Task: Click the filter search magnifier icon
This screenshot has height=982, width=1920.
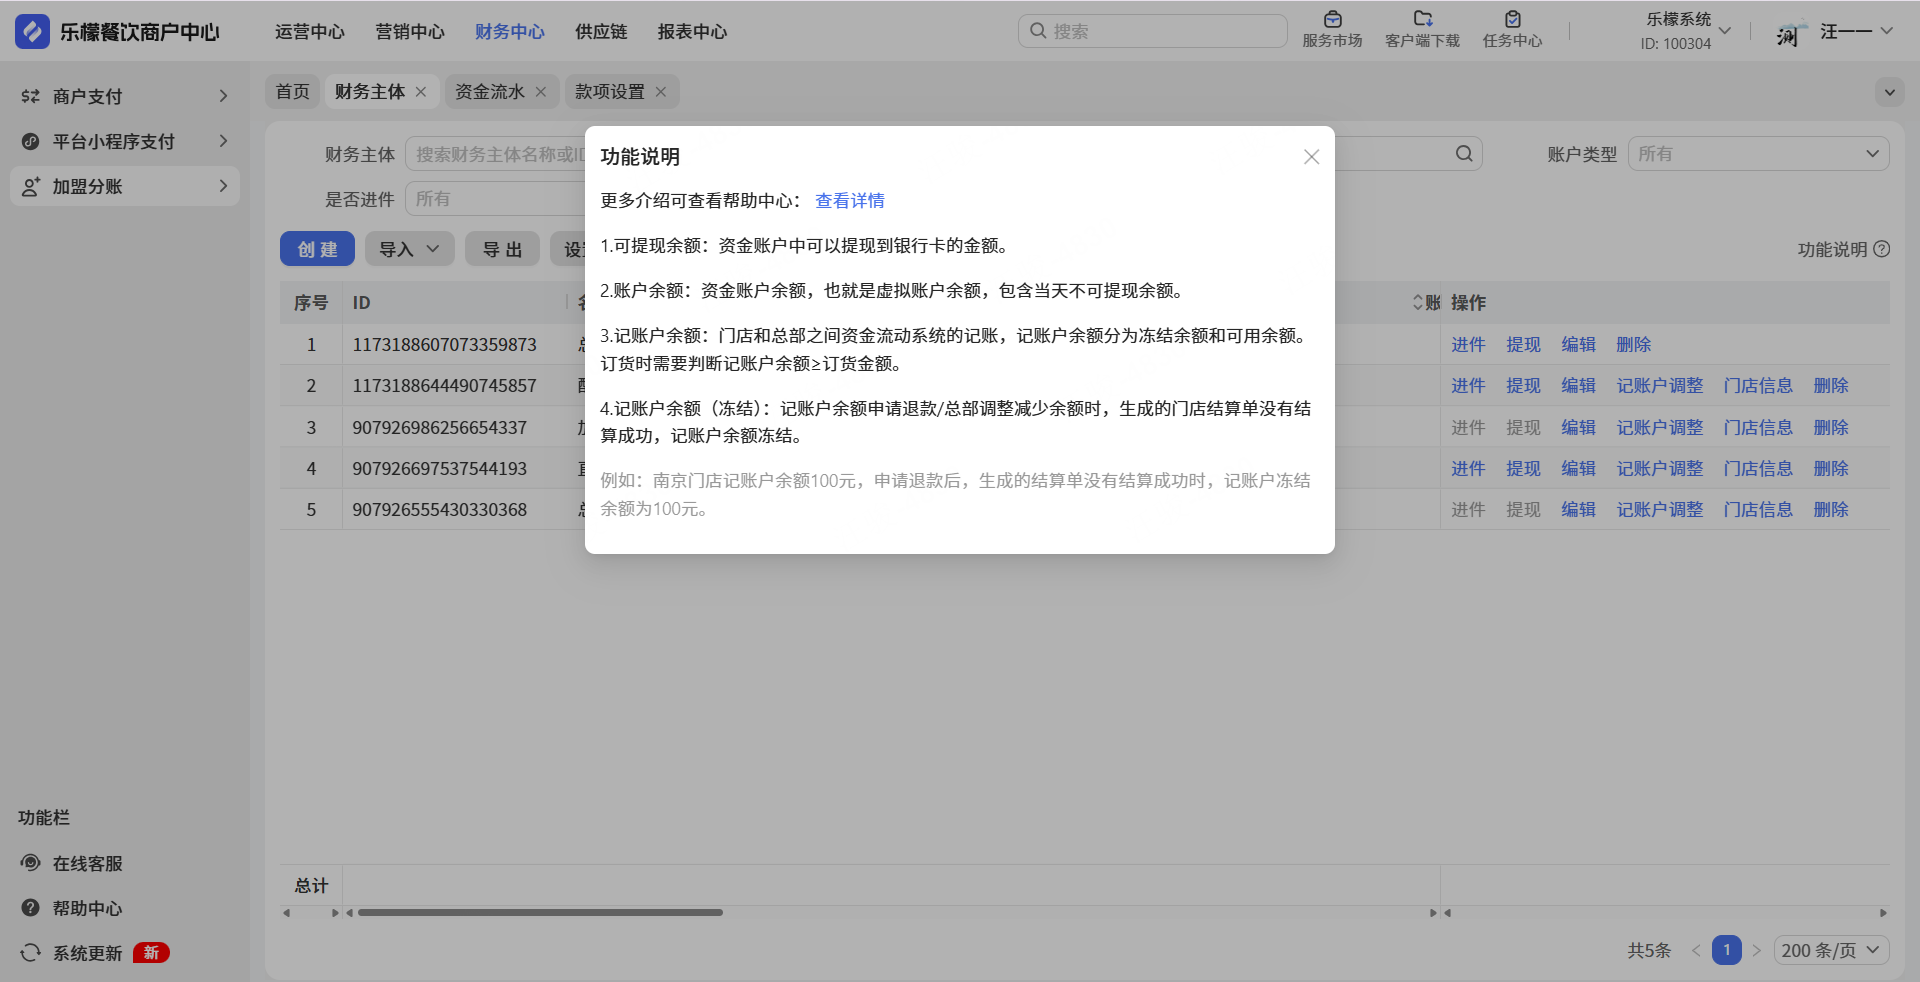Action: 1464,154
